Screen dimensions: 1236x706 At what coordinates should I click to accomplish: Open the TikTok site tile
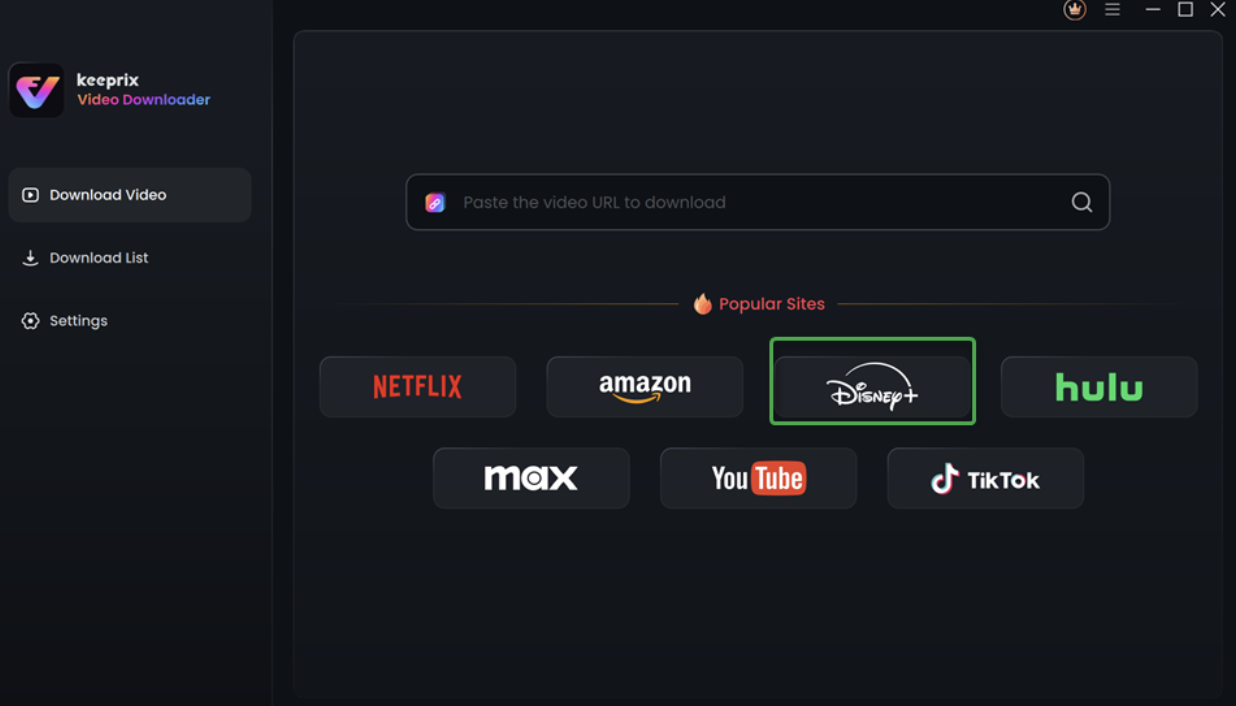pos(985,478)
